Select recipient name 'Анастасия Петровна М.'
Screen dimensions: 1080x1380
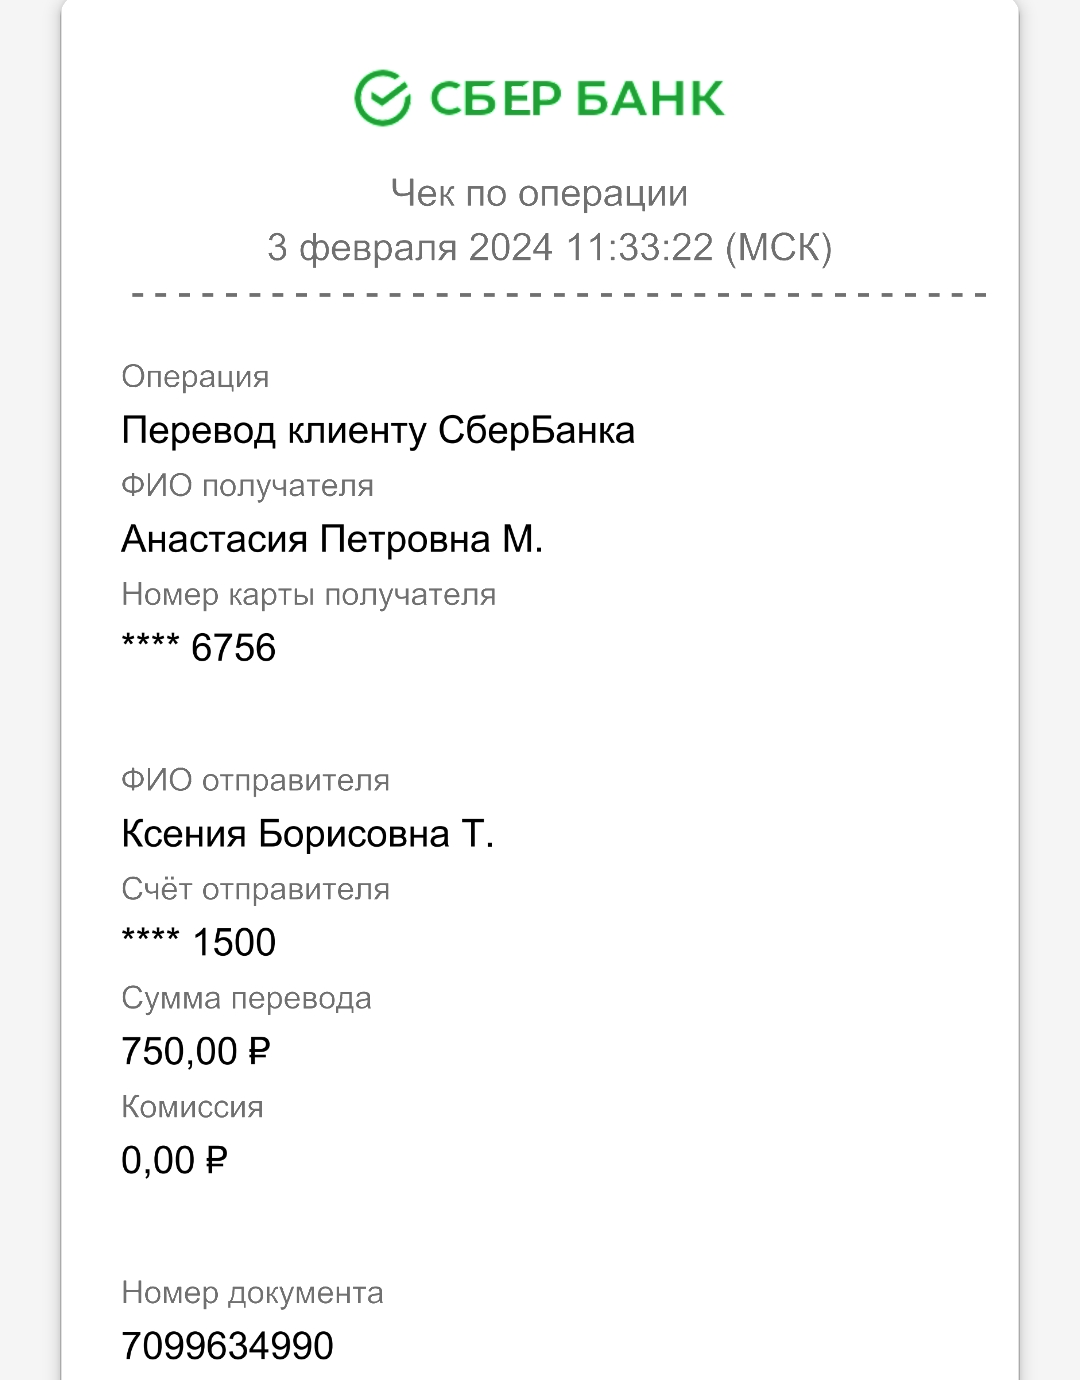click(x=332, y=540)
